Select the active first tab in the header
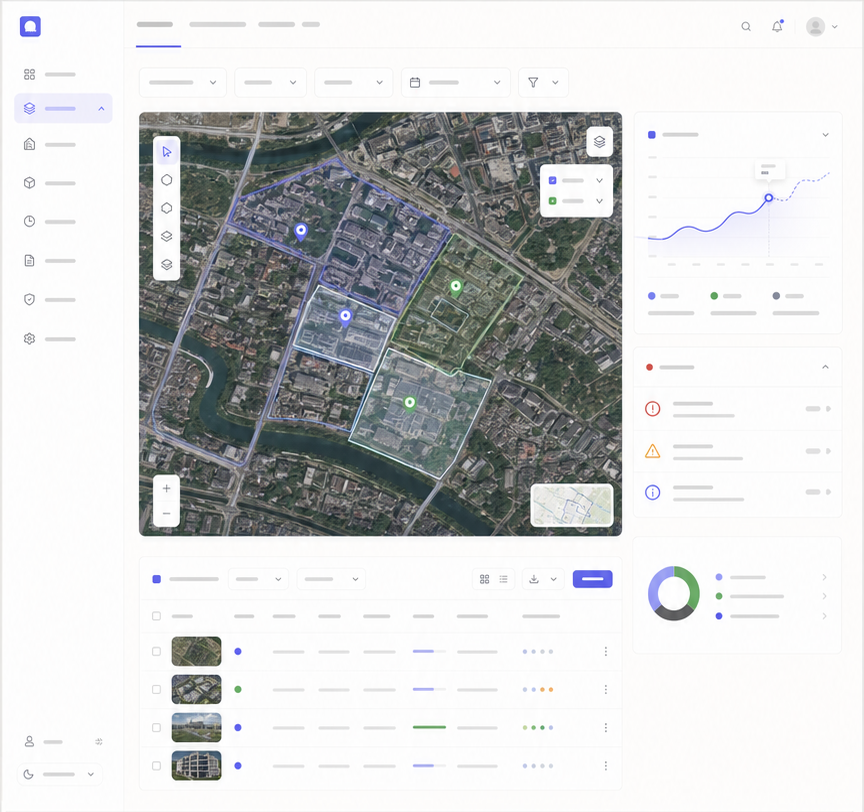Viewport: 864px width, 812px height. 155,24
